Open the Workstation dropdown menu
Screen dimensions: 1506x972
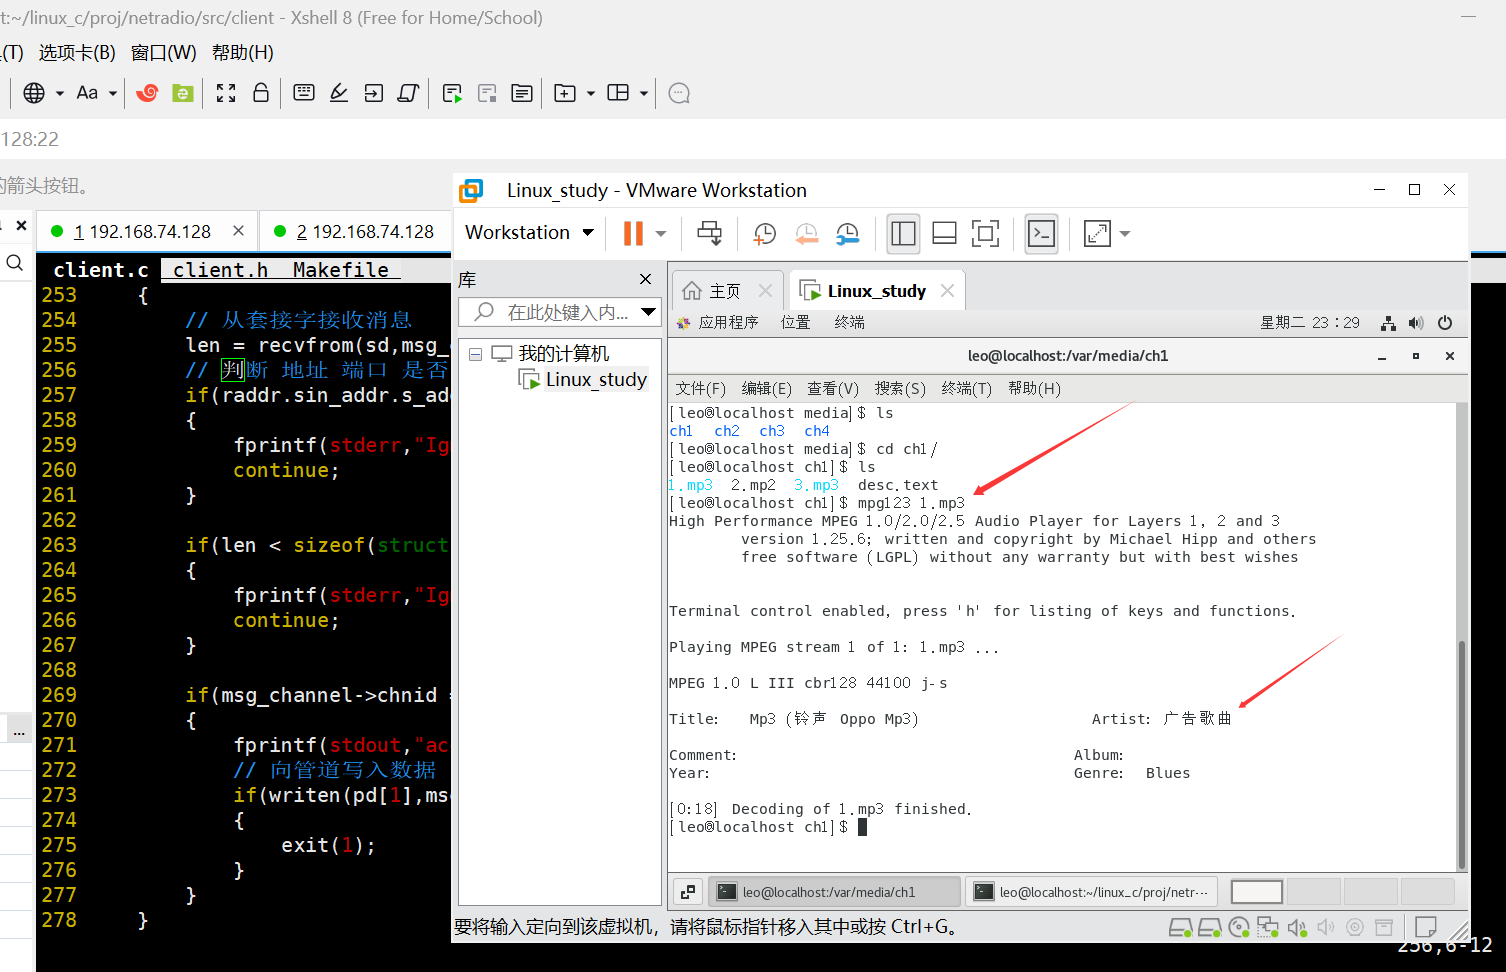click(x=529, y=232)
